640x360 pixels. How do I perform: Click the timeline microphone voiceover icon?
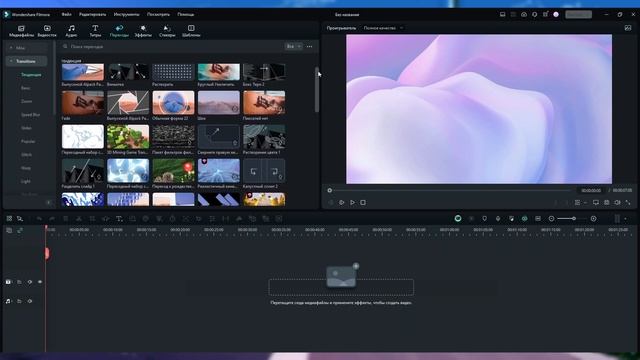[498, 219]
